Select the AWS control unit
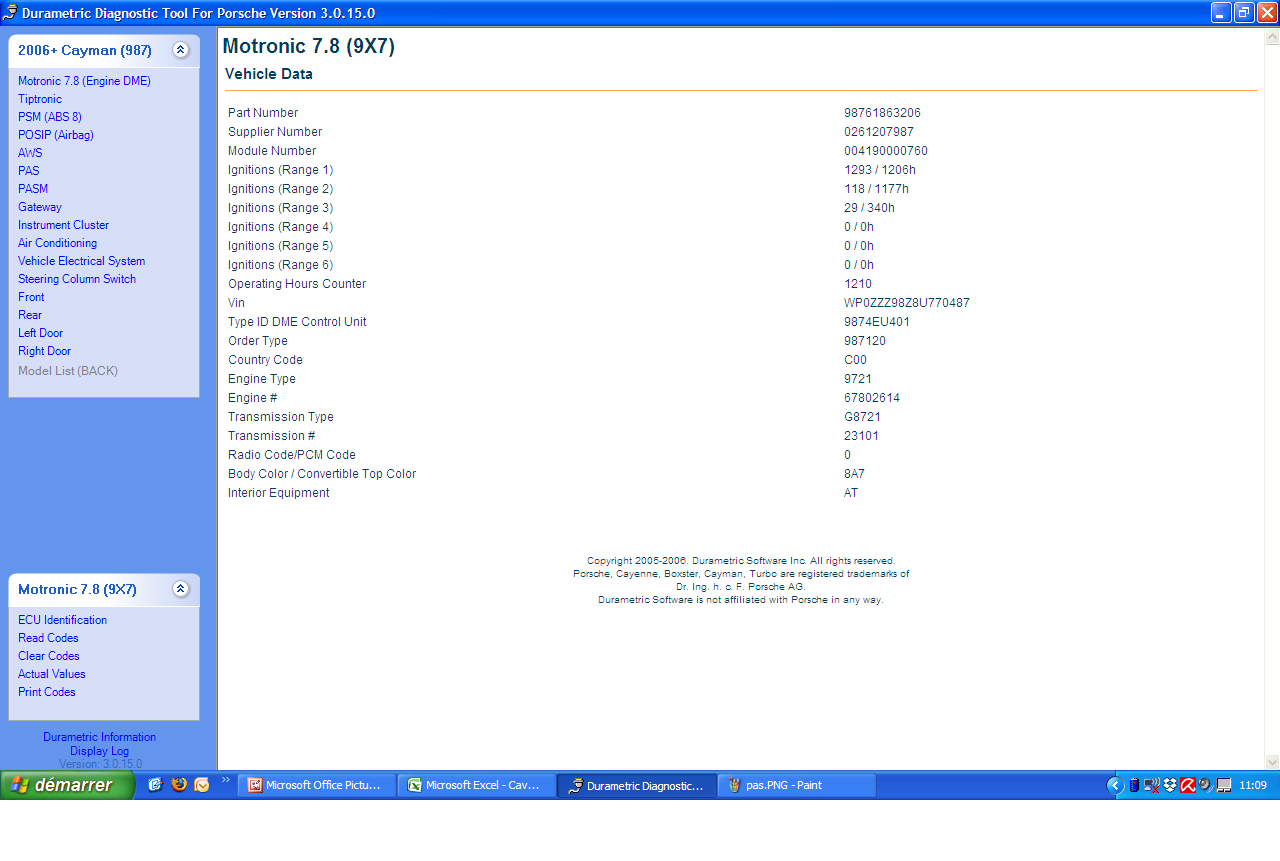The width and height of the screenshot is (1280, 861). click(x=30, y=153)
